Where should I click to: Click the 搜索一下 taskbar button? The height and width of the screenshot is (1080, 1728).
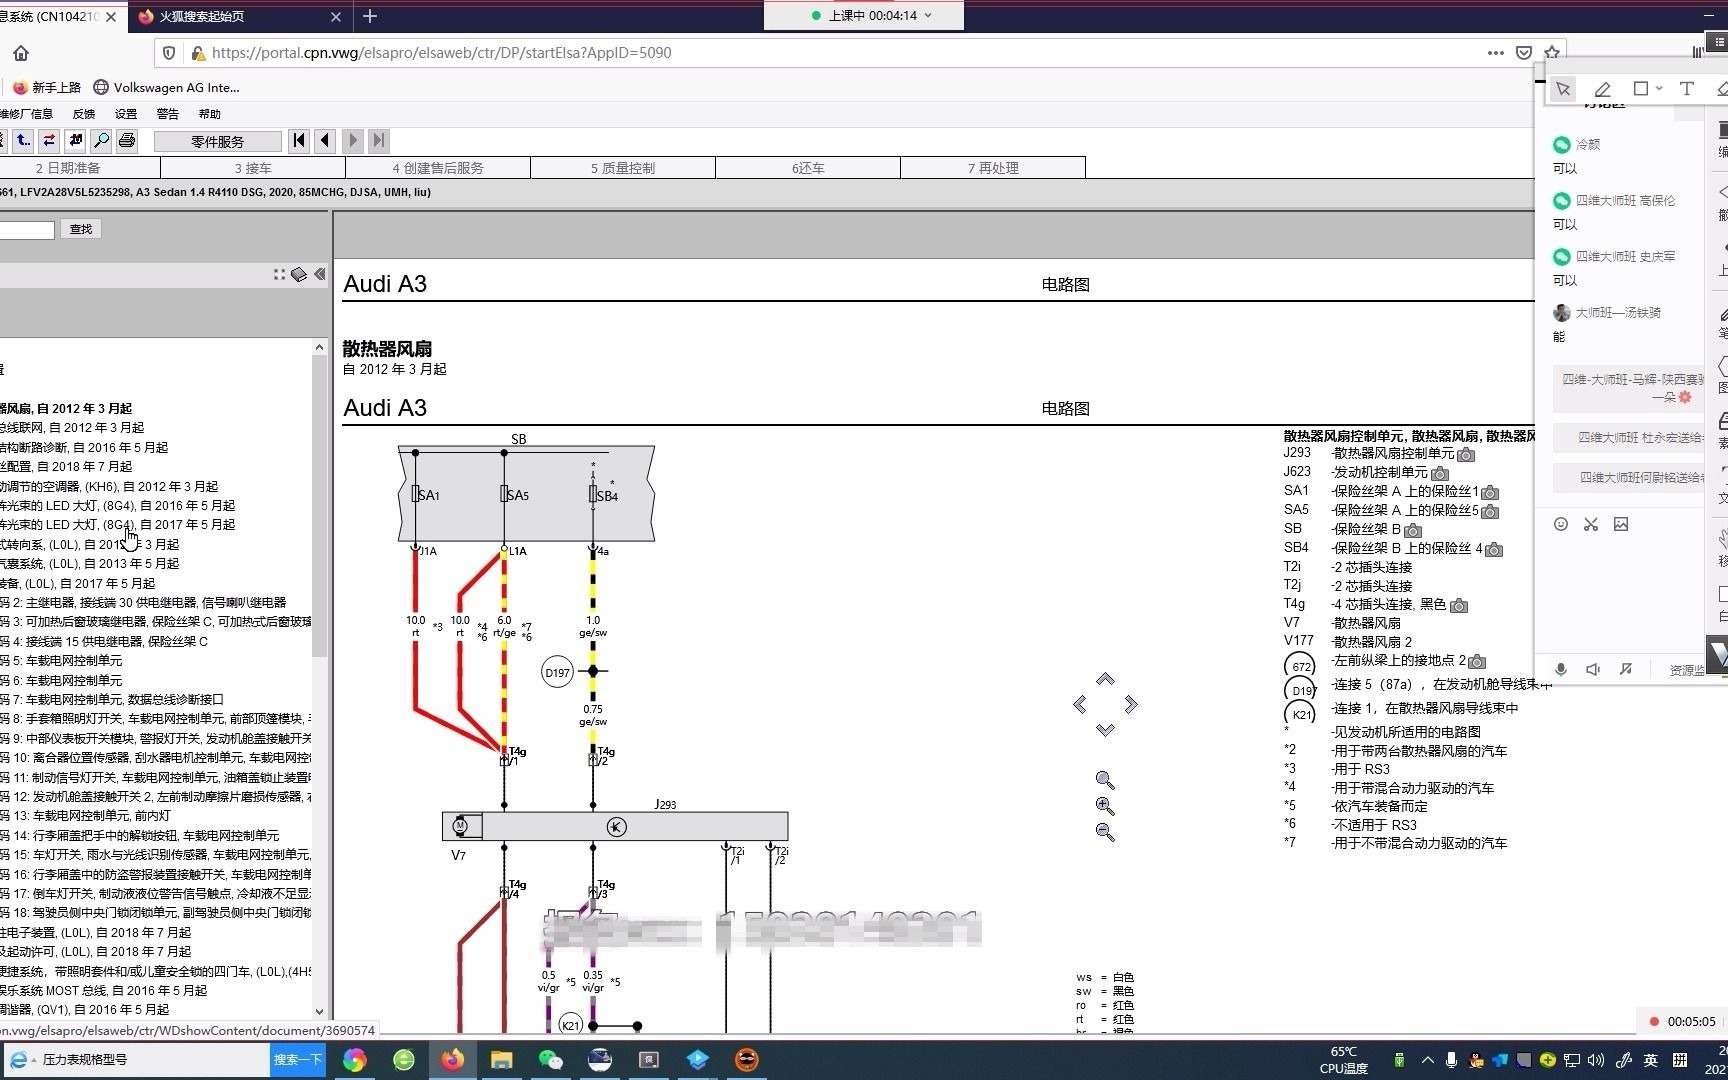[x=298, y=1060]
